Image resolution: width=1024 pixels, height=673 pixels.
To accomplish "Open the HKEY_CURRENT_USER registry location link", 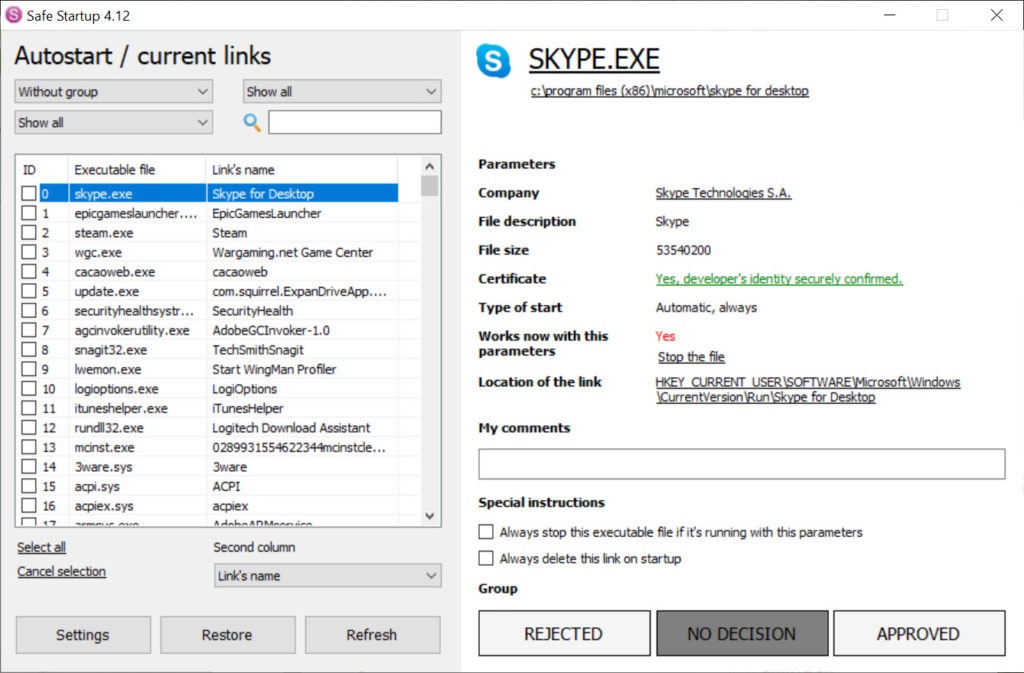I will (x=807, y=389).
